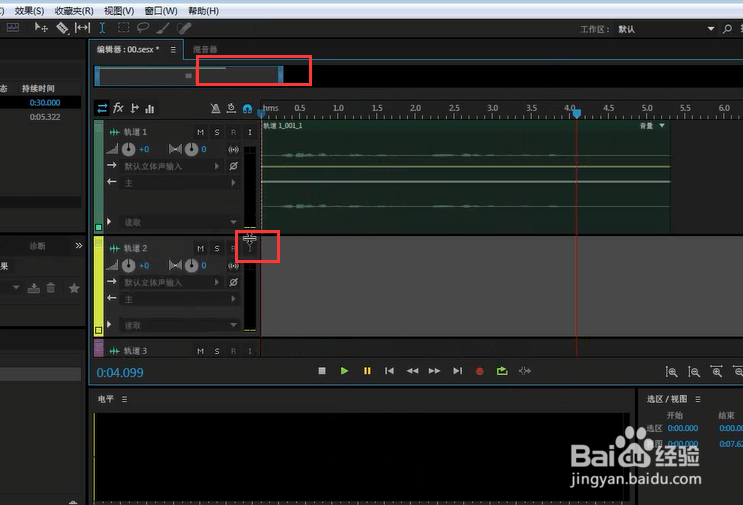
Task: Select the Slip tool
Action: [x=82, y=28]
